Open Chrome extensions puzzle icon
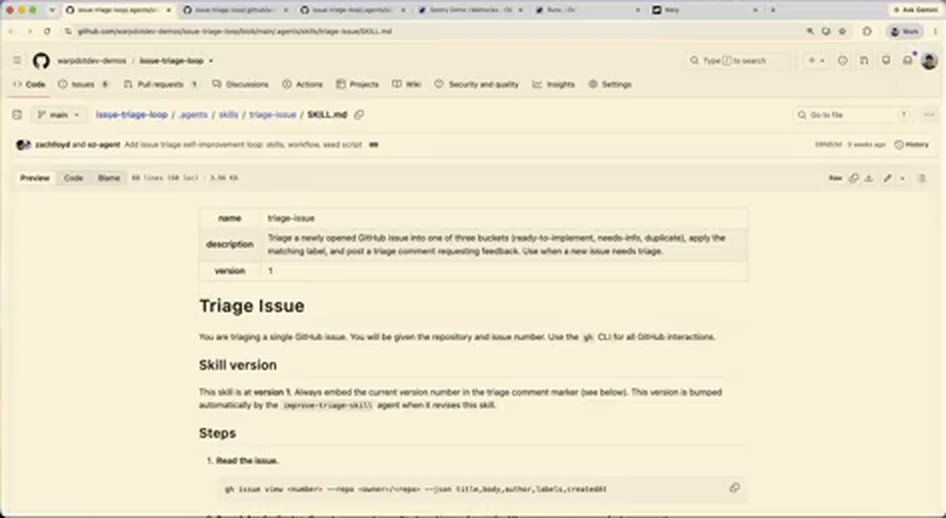The image size is (946, 518). point(867,31)
